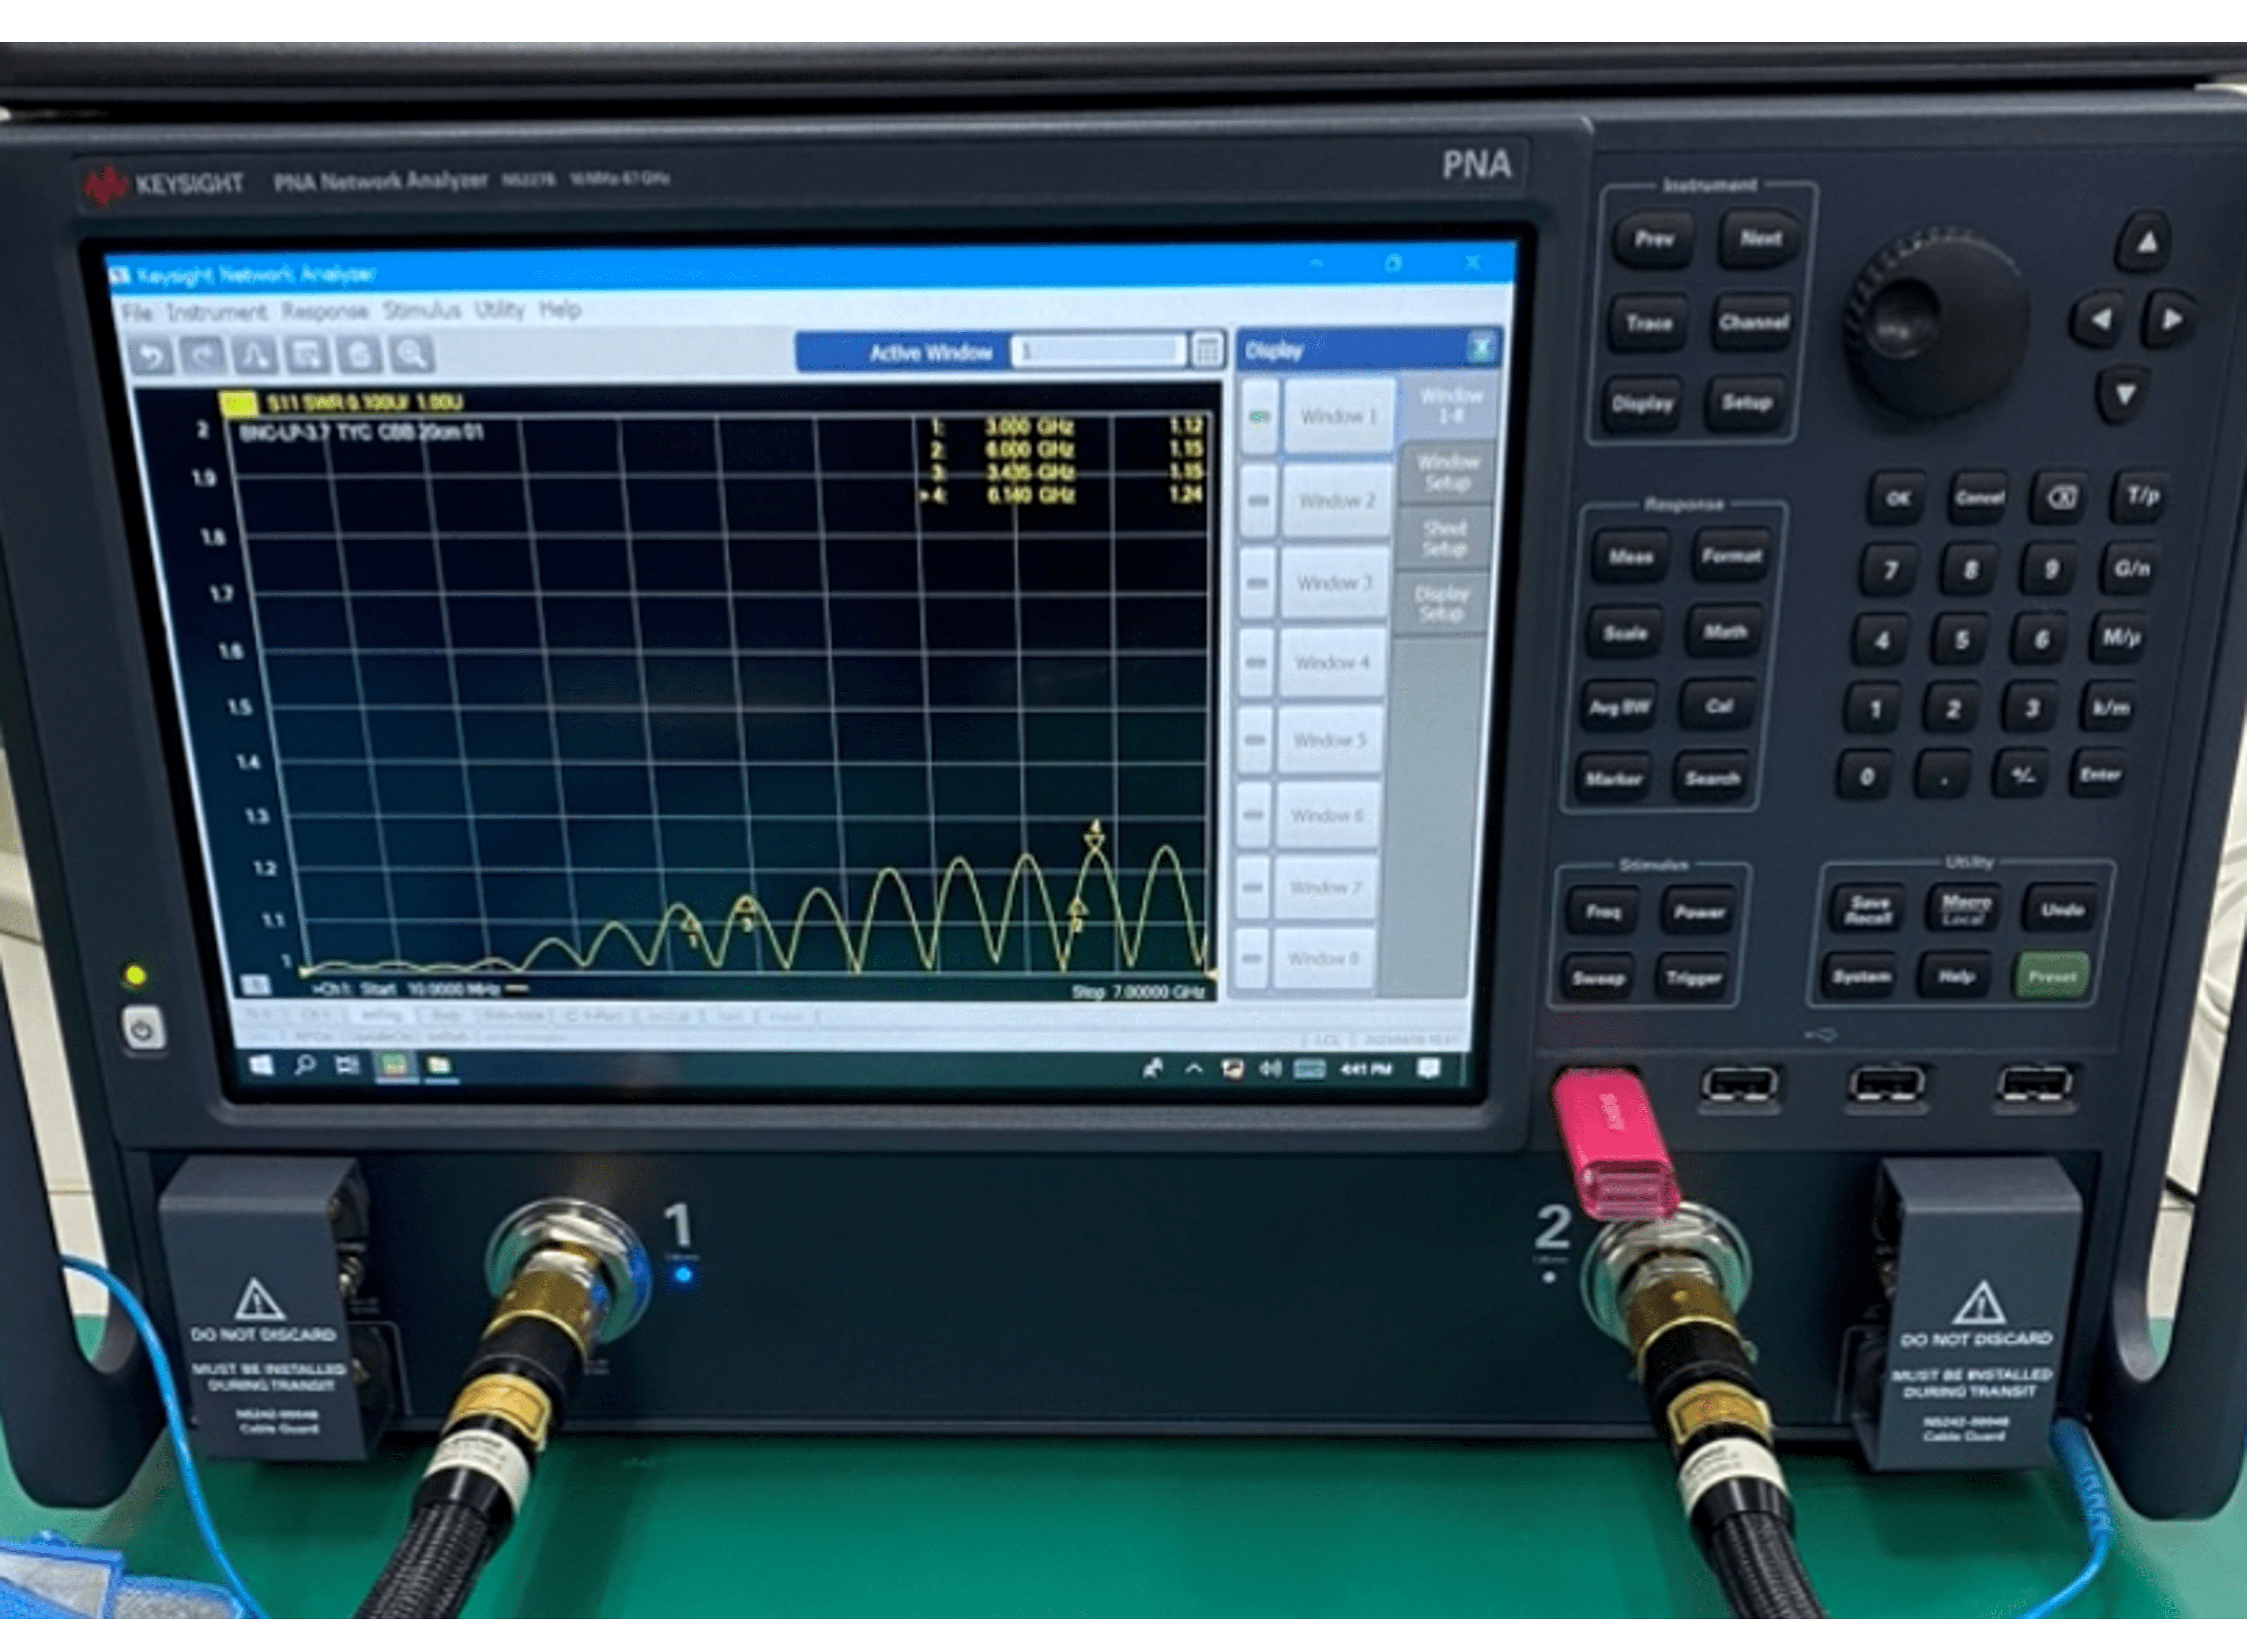Click the marker 1 readout 3.000 GHz
This screenshot has height=1652, width=2247.
pyautogui.click(x=1029, y=427)
